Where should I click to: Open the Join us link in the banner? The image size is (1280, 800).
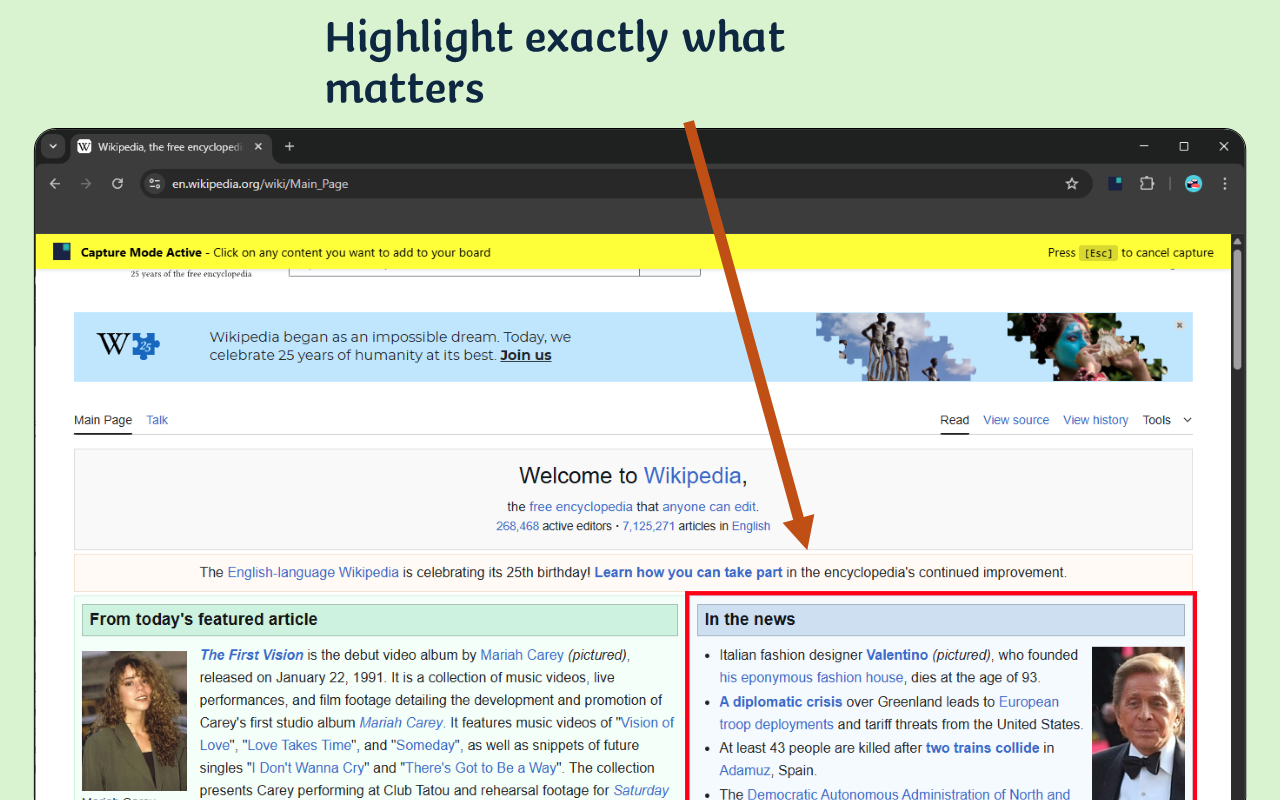(x=525, y=354)
